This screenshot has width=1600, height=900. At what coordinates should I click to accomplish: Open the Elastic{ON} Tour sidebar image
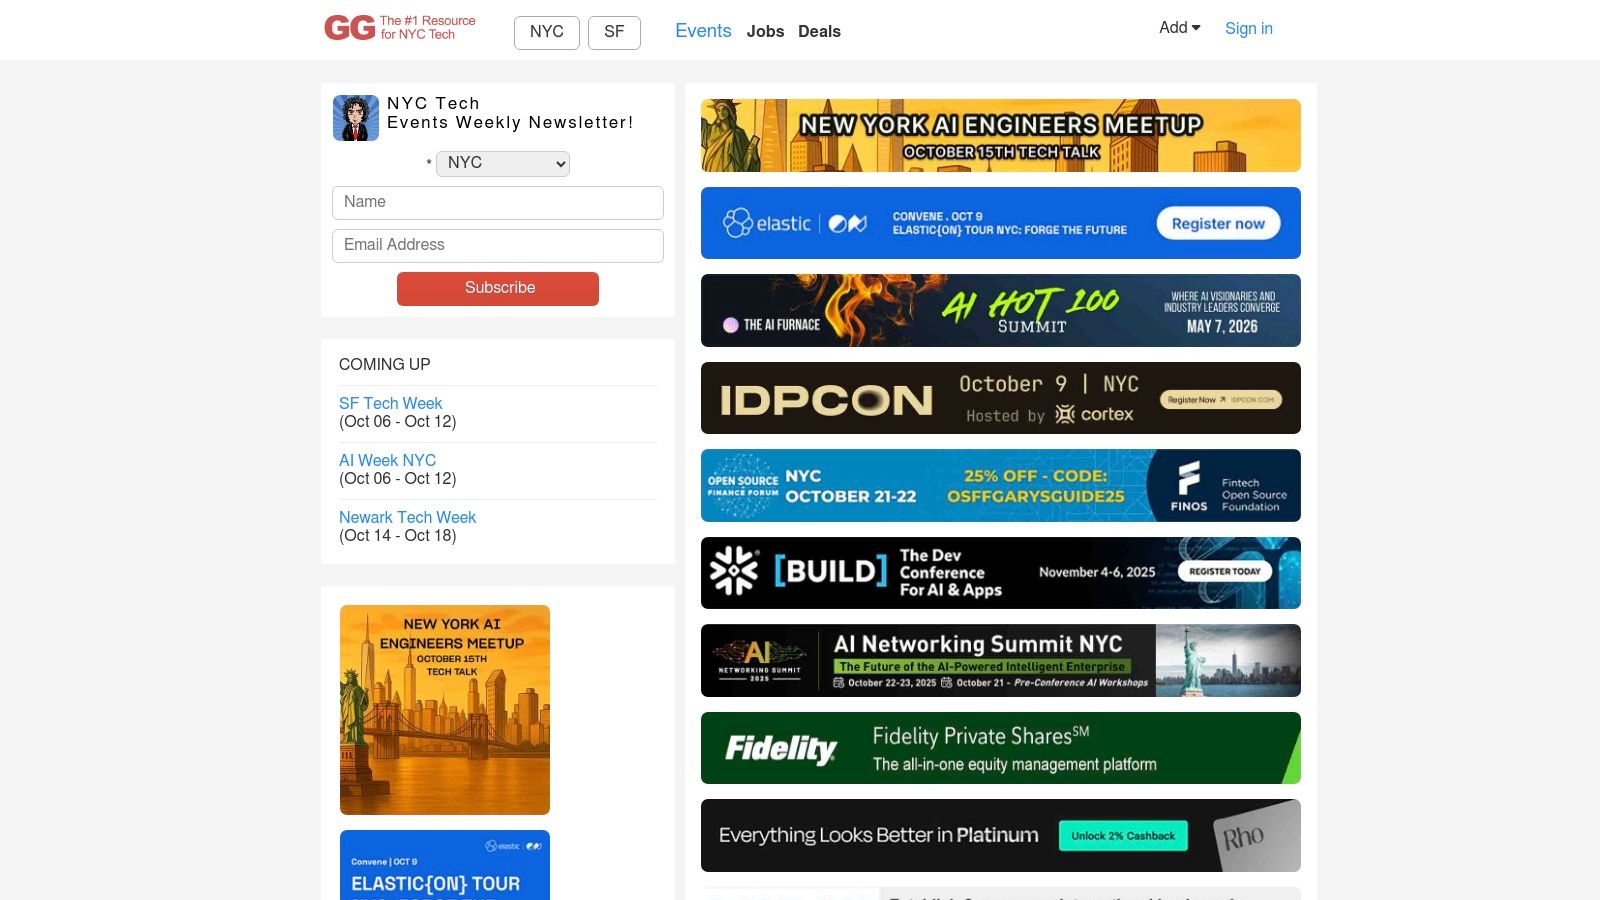point(445,865)
